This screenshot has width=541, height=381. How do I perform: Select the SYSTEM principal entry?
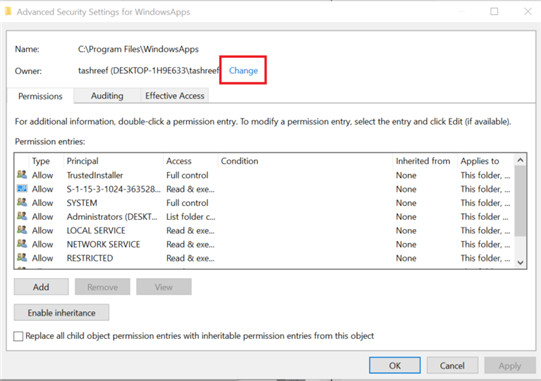click(82, 203)
